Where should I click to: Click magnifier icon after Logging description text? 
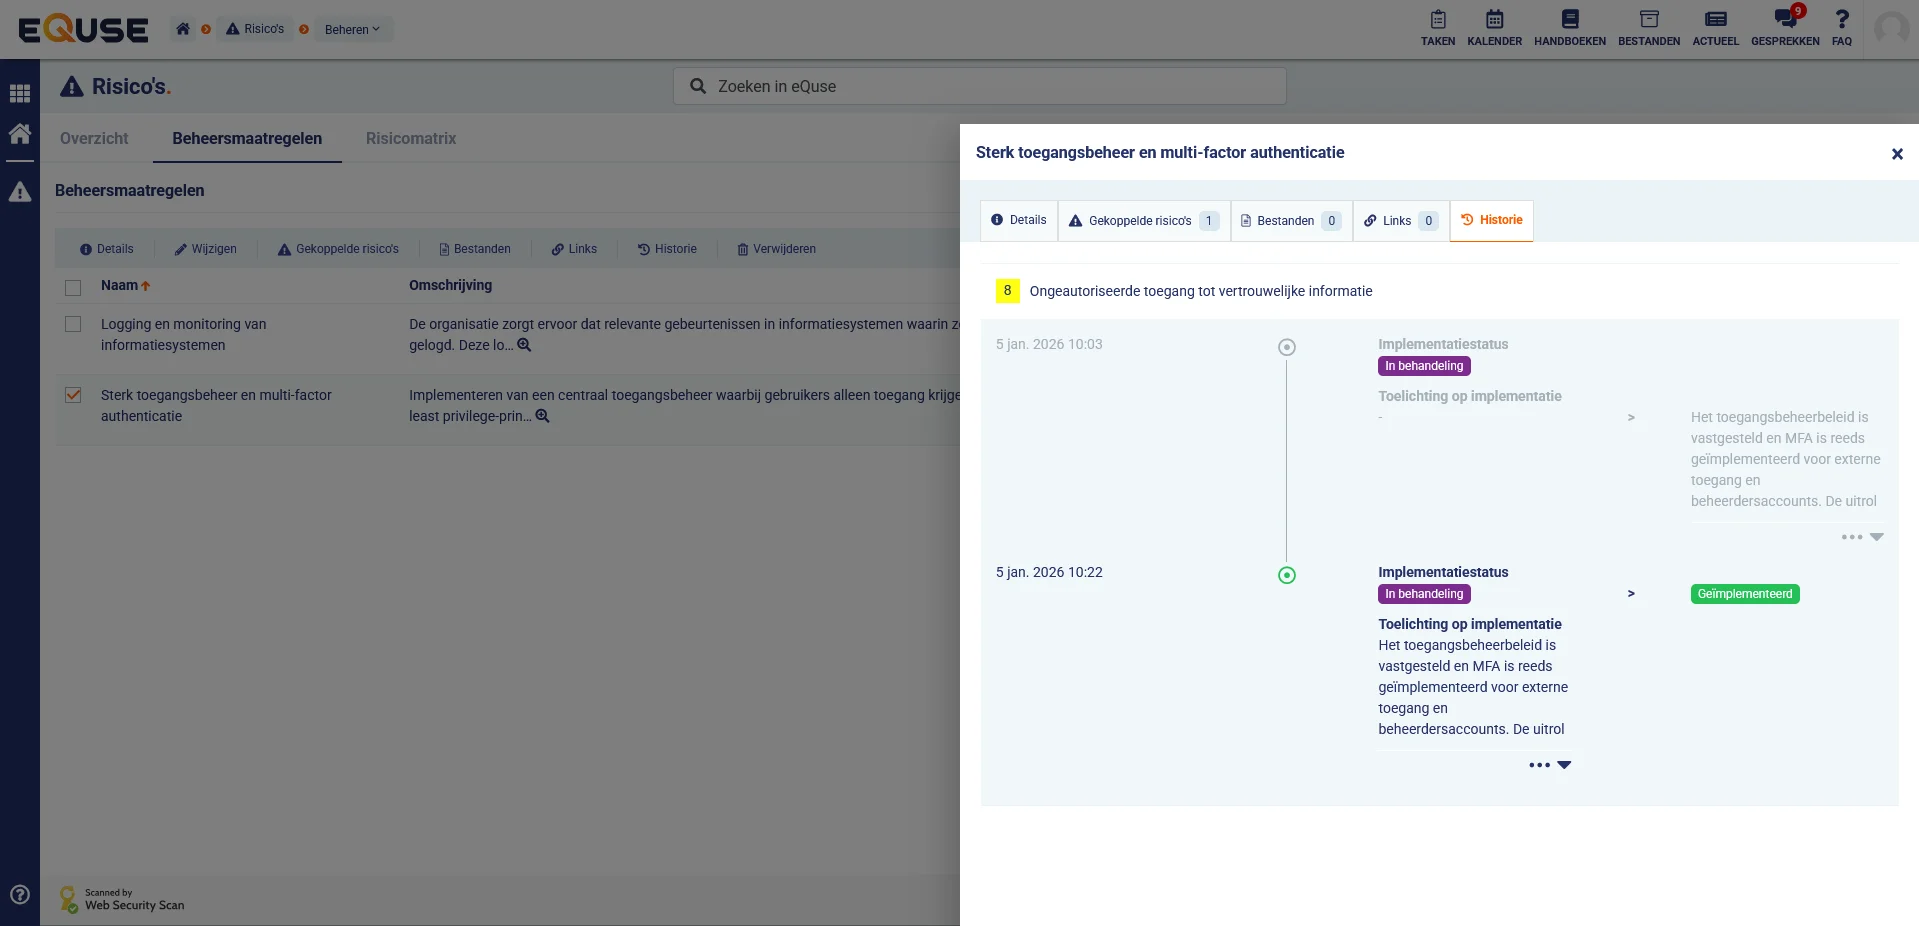click(524, 345)
